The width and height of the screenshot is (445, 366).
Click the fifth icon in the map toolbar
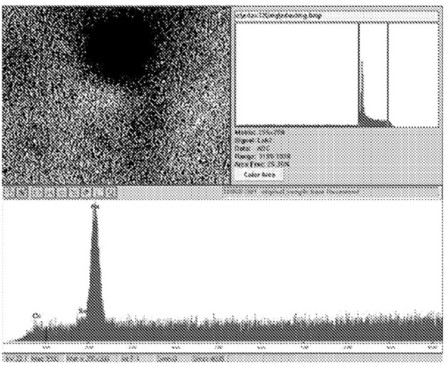pyautogui.click(x=61, y=193)
